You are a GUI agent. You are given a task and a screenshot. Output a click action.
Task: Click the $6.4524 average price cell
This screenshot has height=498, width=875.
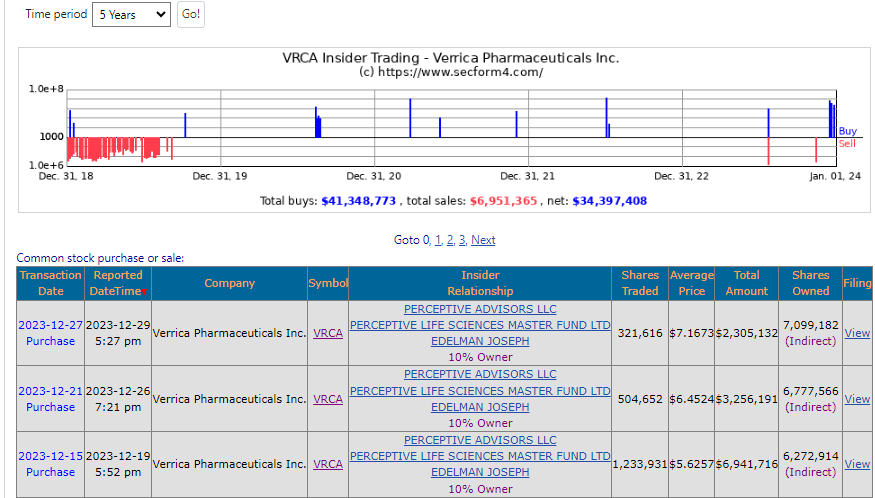coord(691,399)
